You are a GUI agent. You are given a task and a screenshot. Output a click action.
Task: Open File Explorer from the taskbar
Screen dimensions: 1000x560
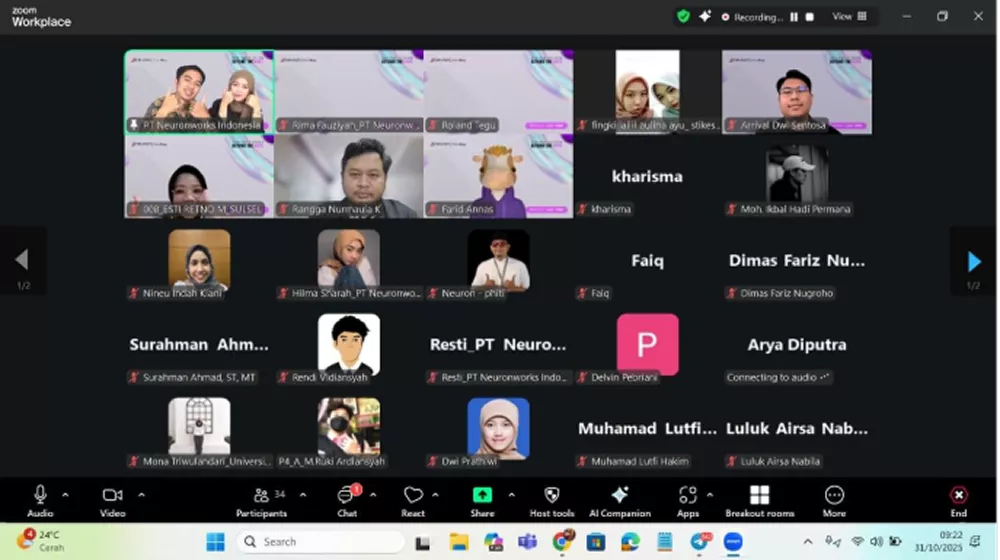click(459, 542)
